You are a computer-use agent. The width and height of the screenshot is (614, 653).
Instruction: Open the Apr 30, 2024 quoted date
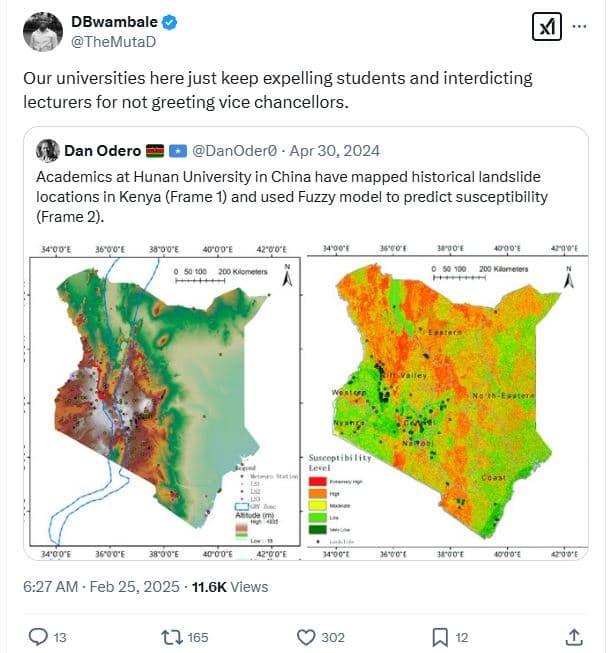click(x=335, y=151)
